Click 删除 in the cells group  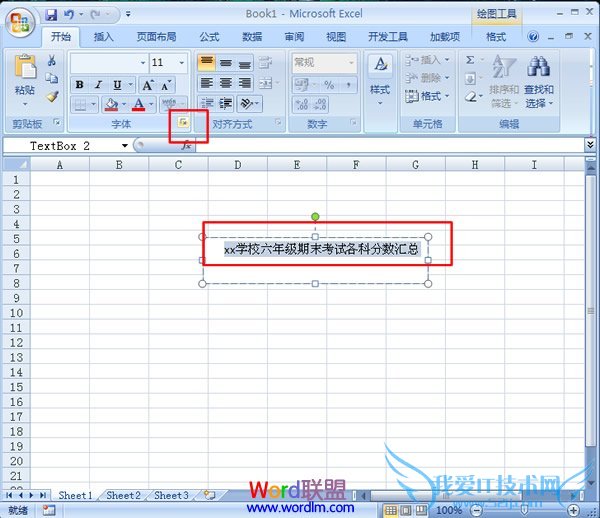427,78
